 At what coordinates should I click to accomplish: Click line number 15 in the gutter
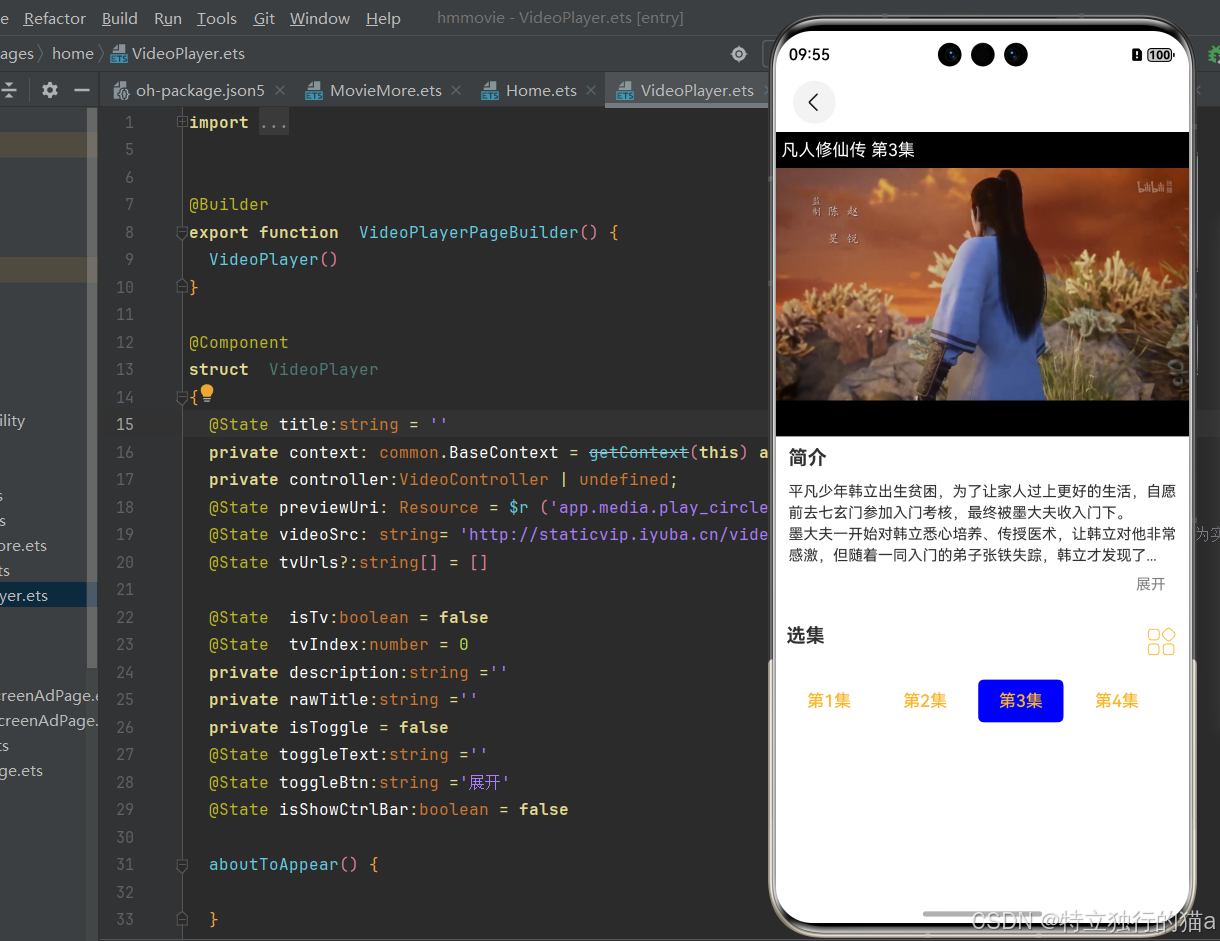pos(124,424)
